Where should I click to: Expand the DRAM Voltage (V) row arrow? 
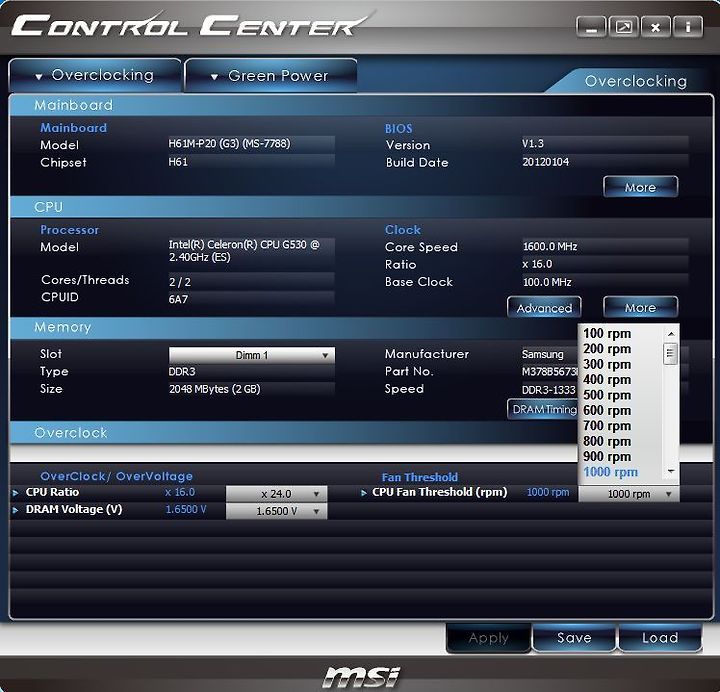pyautogui.click(x=16, y=510)
